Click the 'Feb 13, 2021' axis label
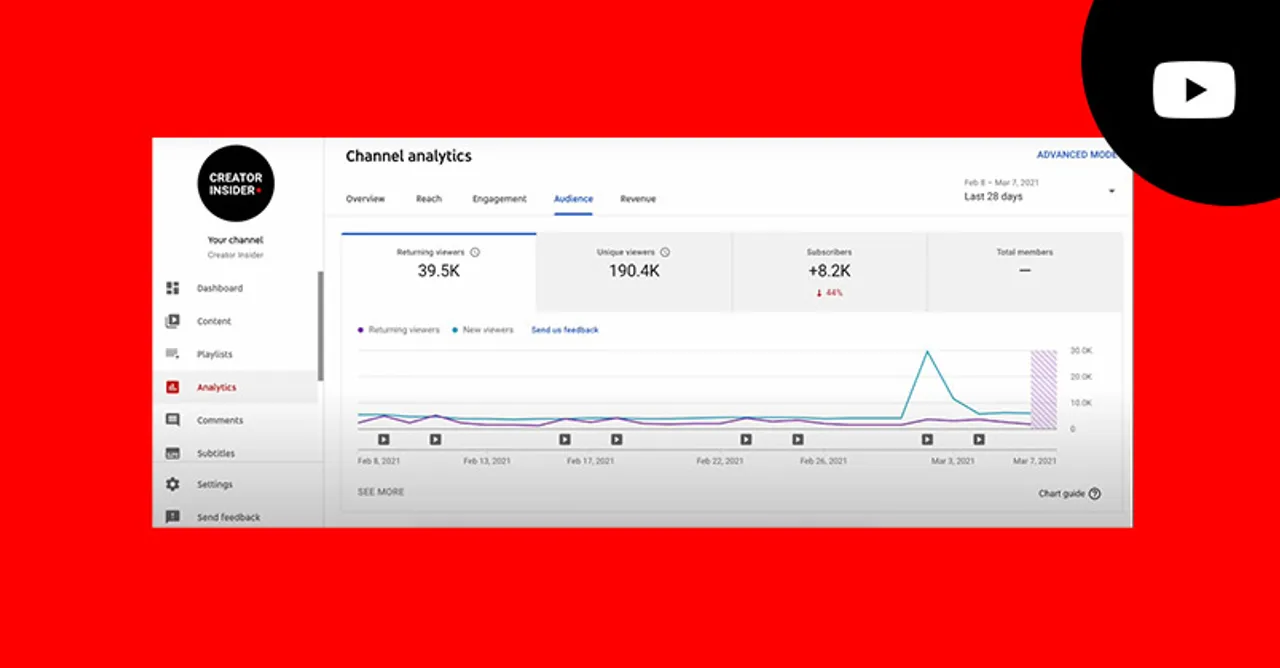Screen dimensions: 1280x668 (x=487, y=461)
